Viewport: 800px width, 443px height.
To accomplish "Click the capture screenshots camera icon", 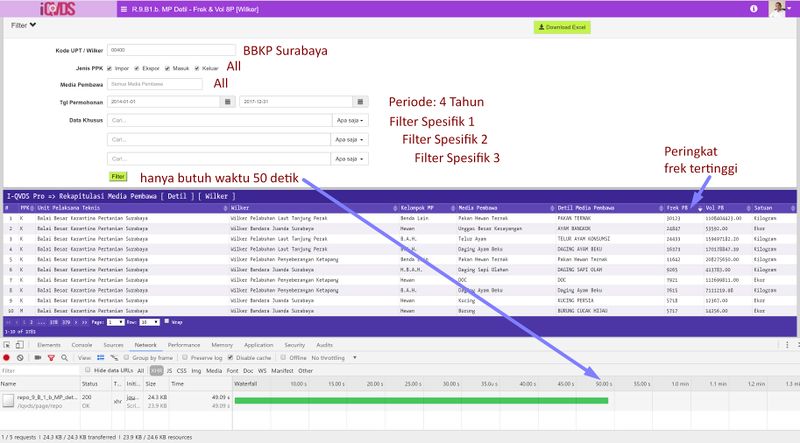I will coord(38,358).
